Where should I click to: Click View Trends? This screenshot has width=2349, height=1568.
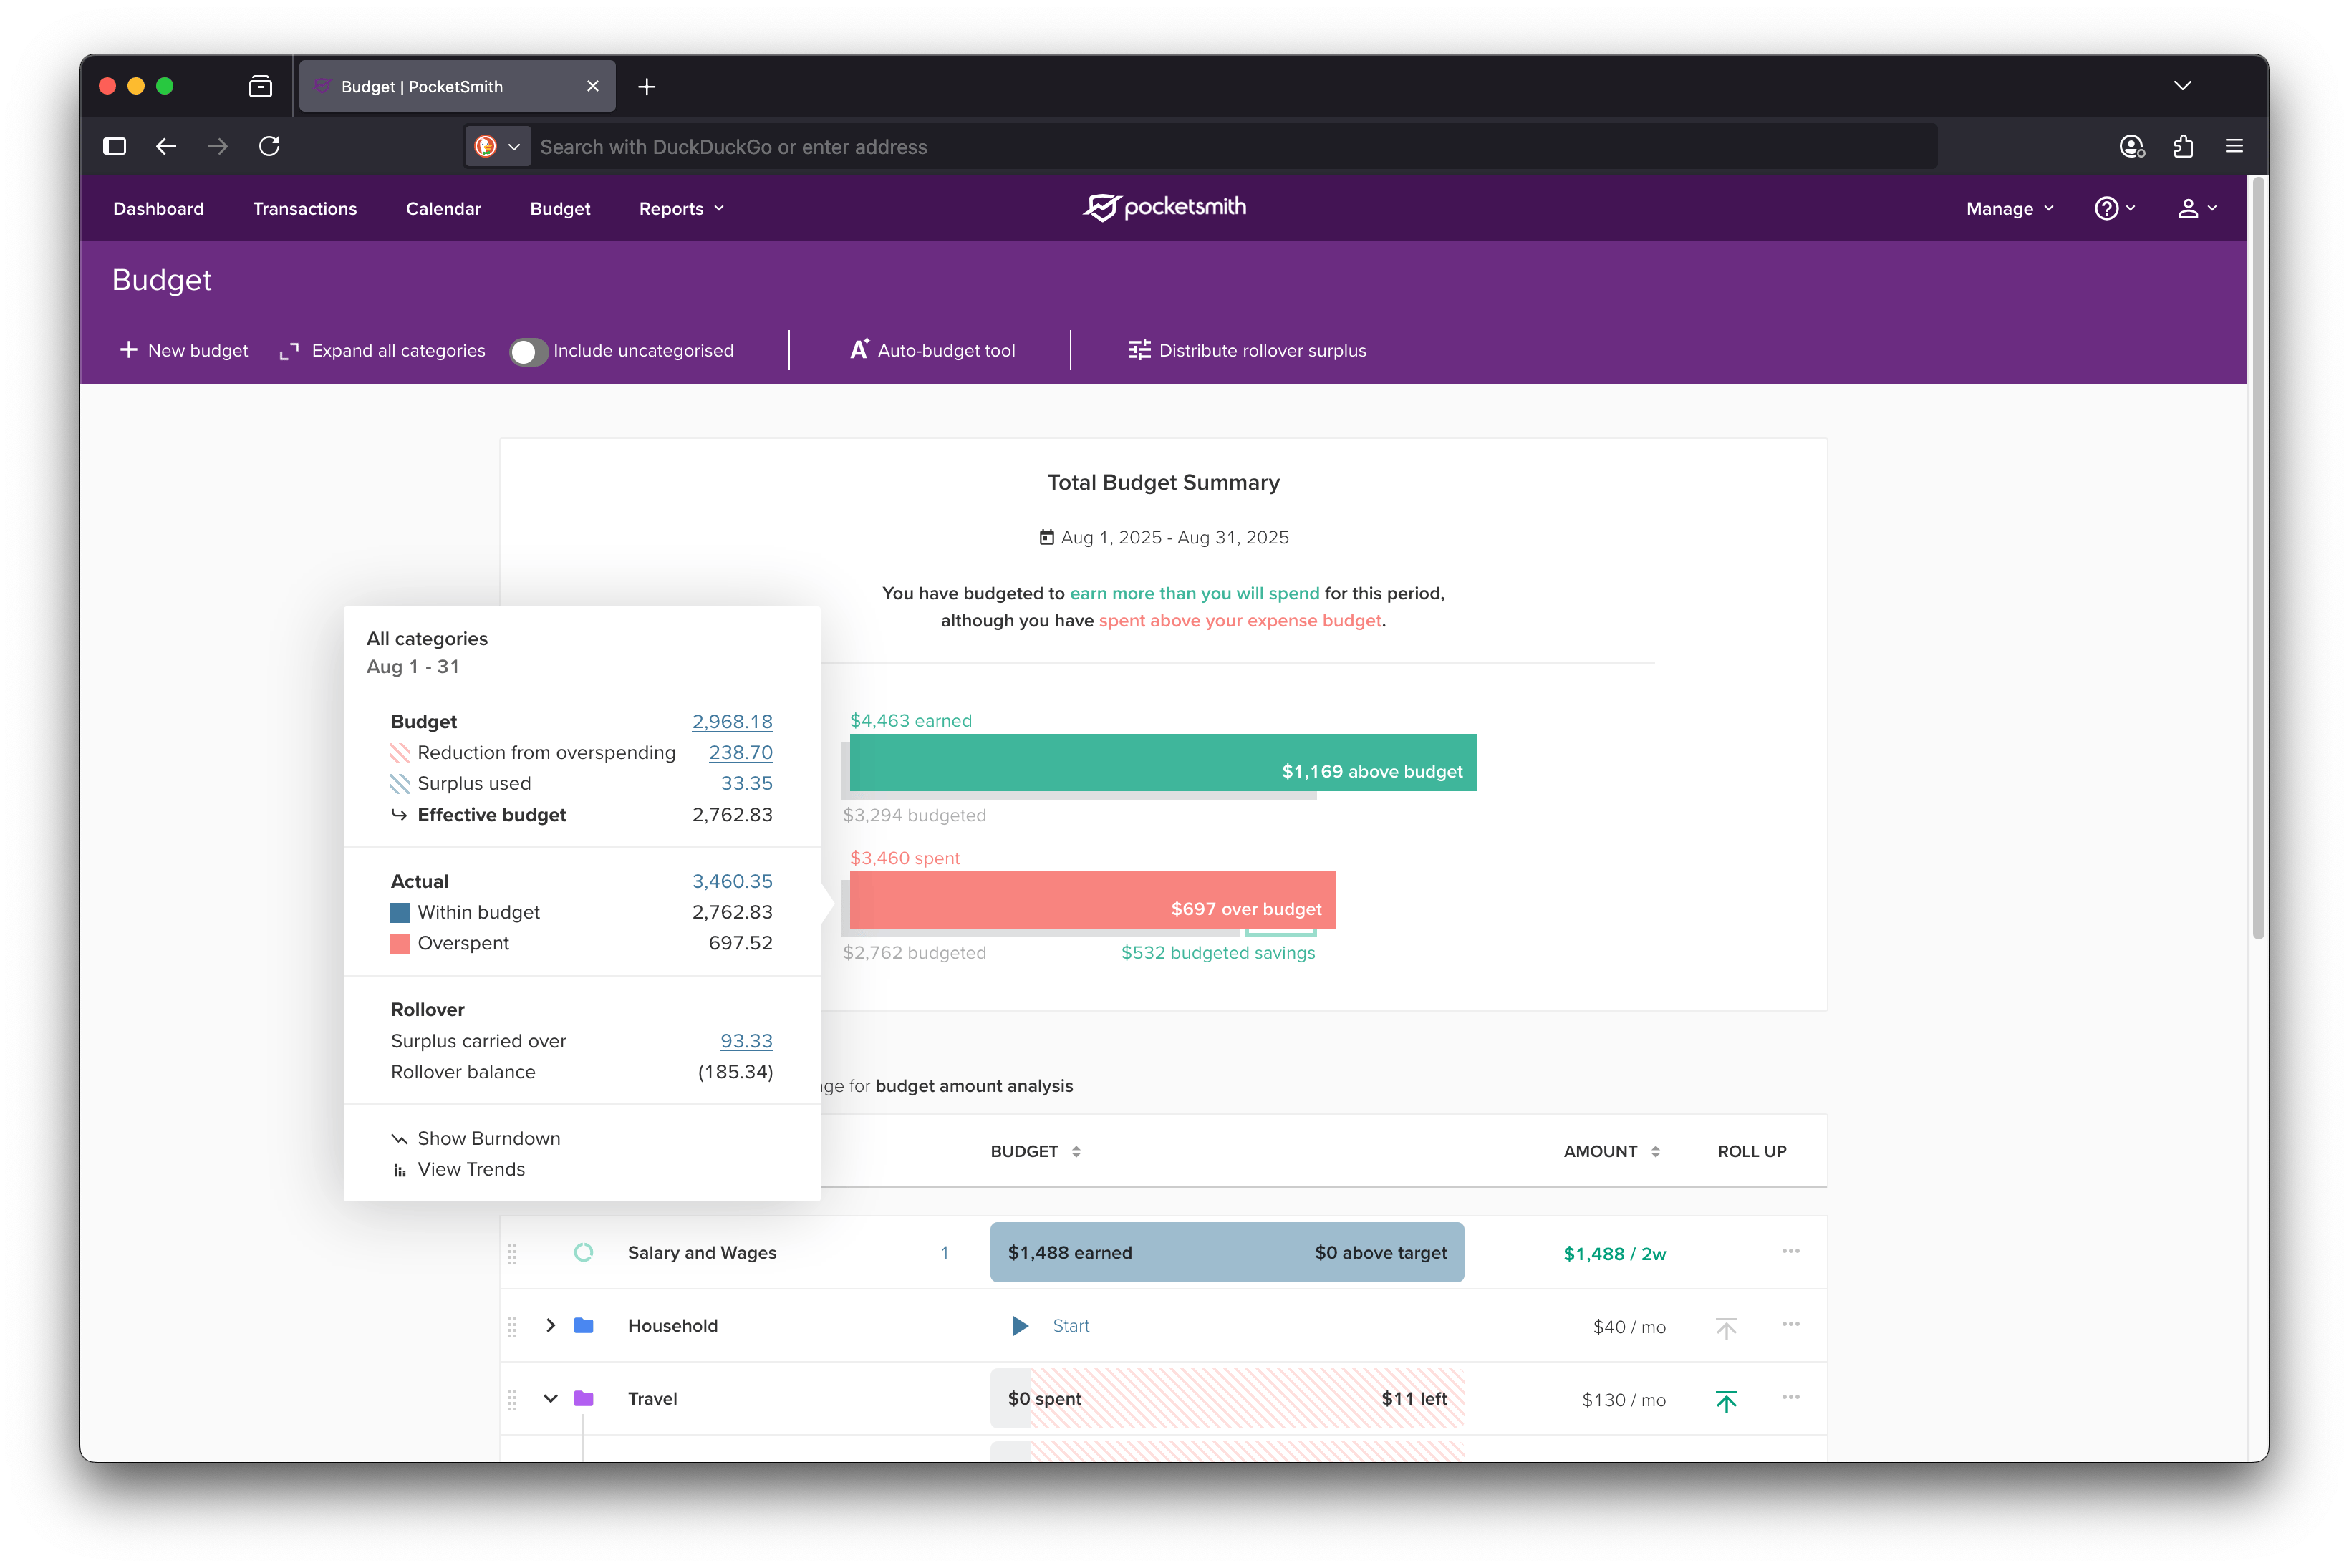click(x=458, y=1169)
